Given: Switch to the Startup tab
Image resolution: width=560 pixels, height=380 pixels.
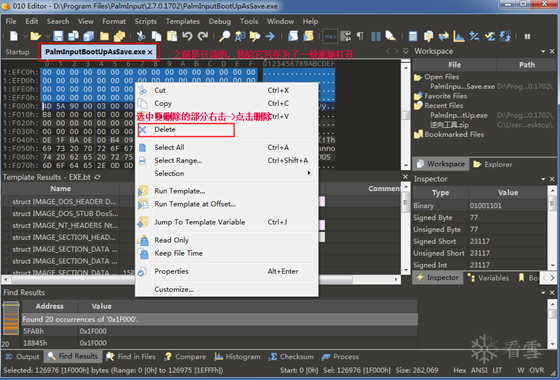Looking at the screenshot, I should click(x=18, y=52).
